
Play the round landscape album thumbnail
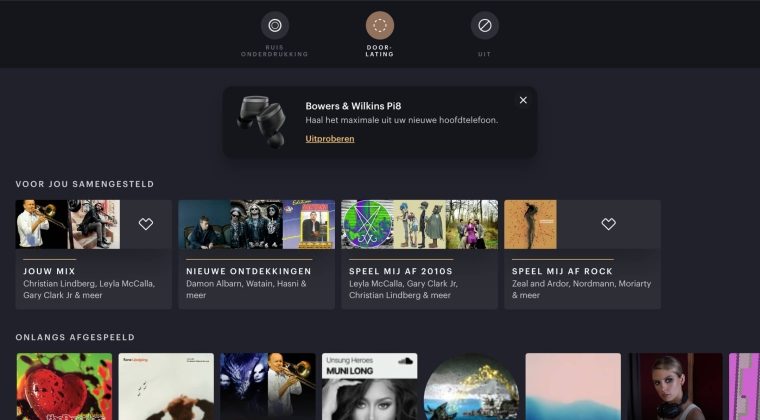(471, 387)
